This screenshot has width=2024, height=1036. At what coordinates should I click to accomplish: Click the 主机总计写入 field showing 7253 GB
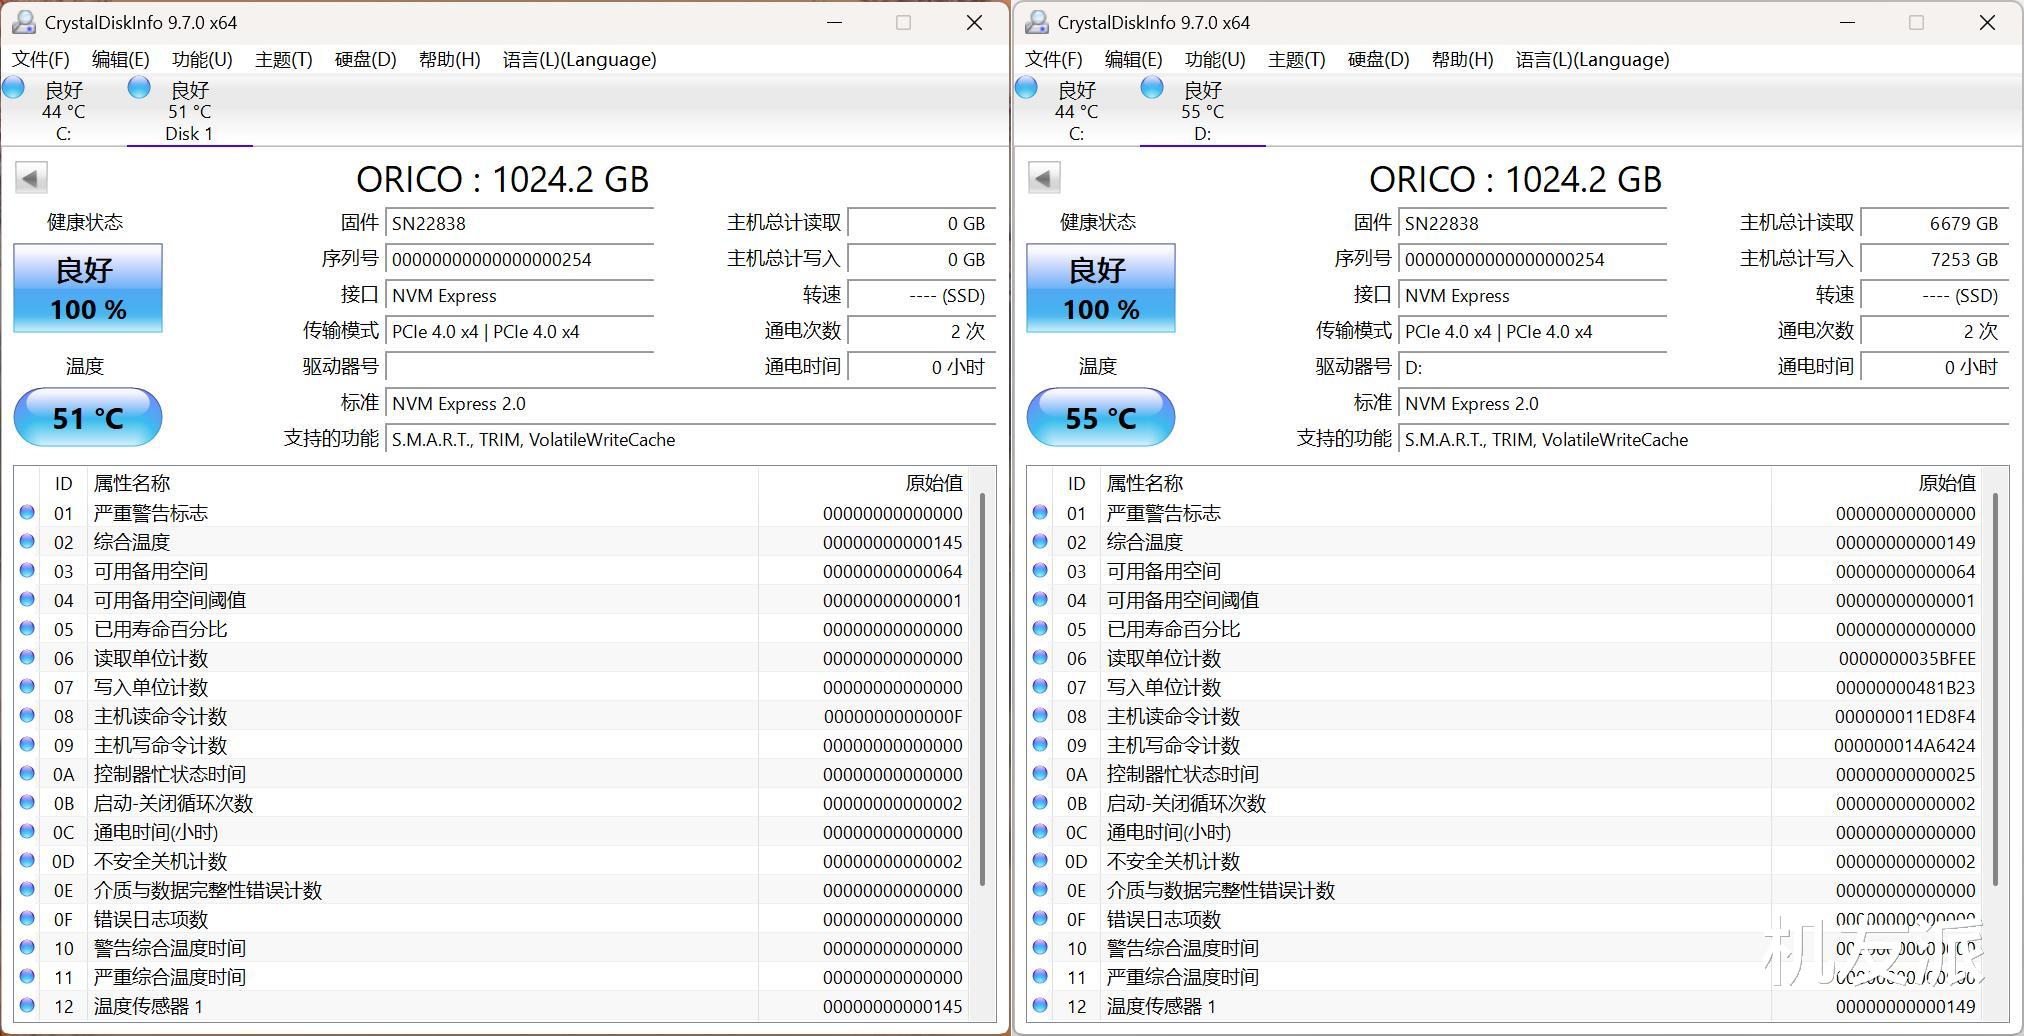point(1935,259)
